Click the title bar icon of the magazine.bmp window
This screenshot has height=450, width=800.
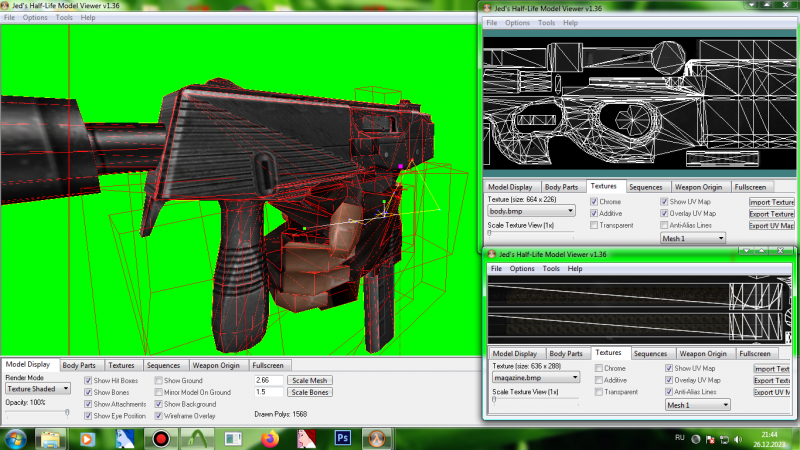click(492, 254)
